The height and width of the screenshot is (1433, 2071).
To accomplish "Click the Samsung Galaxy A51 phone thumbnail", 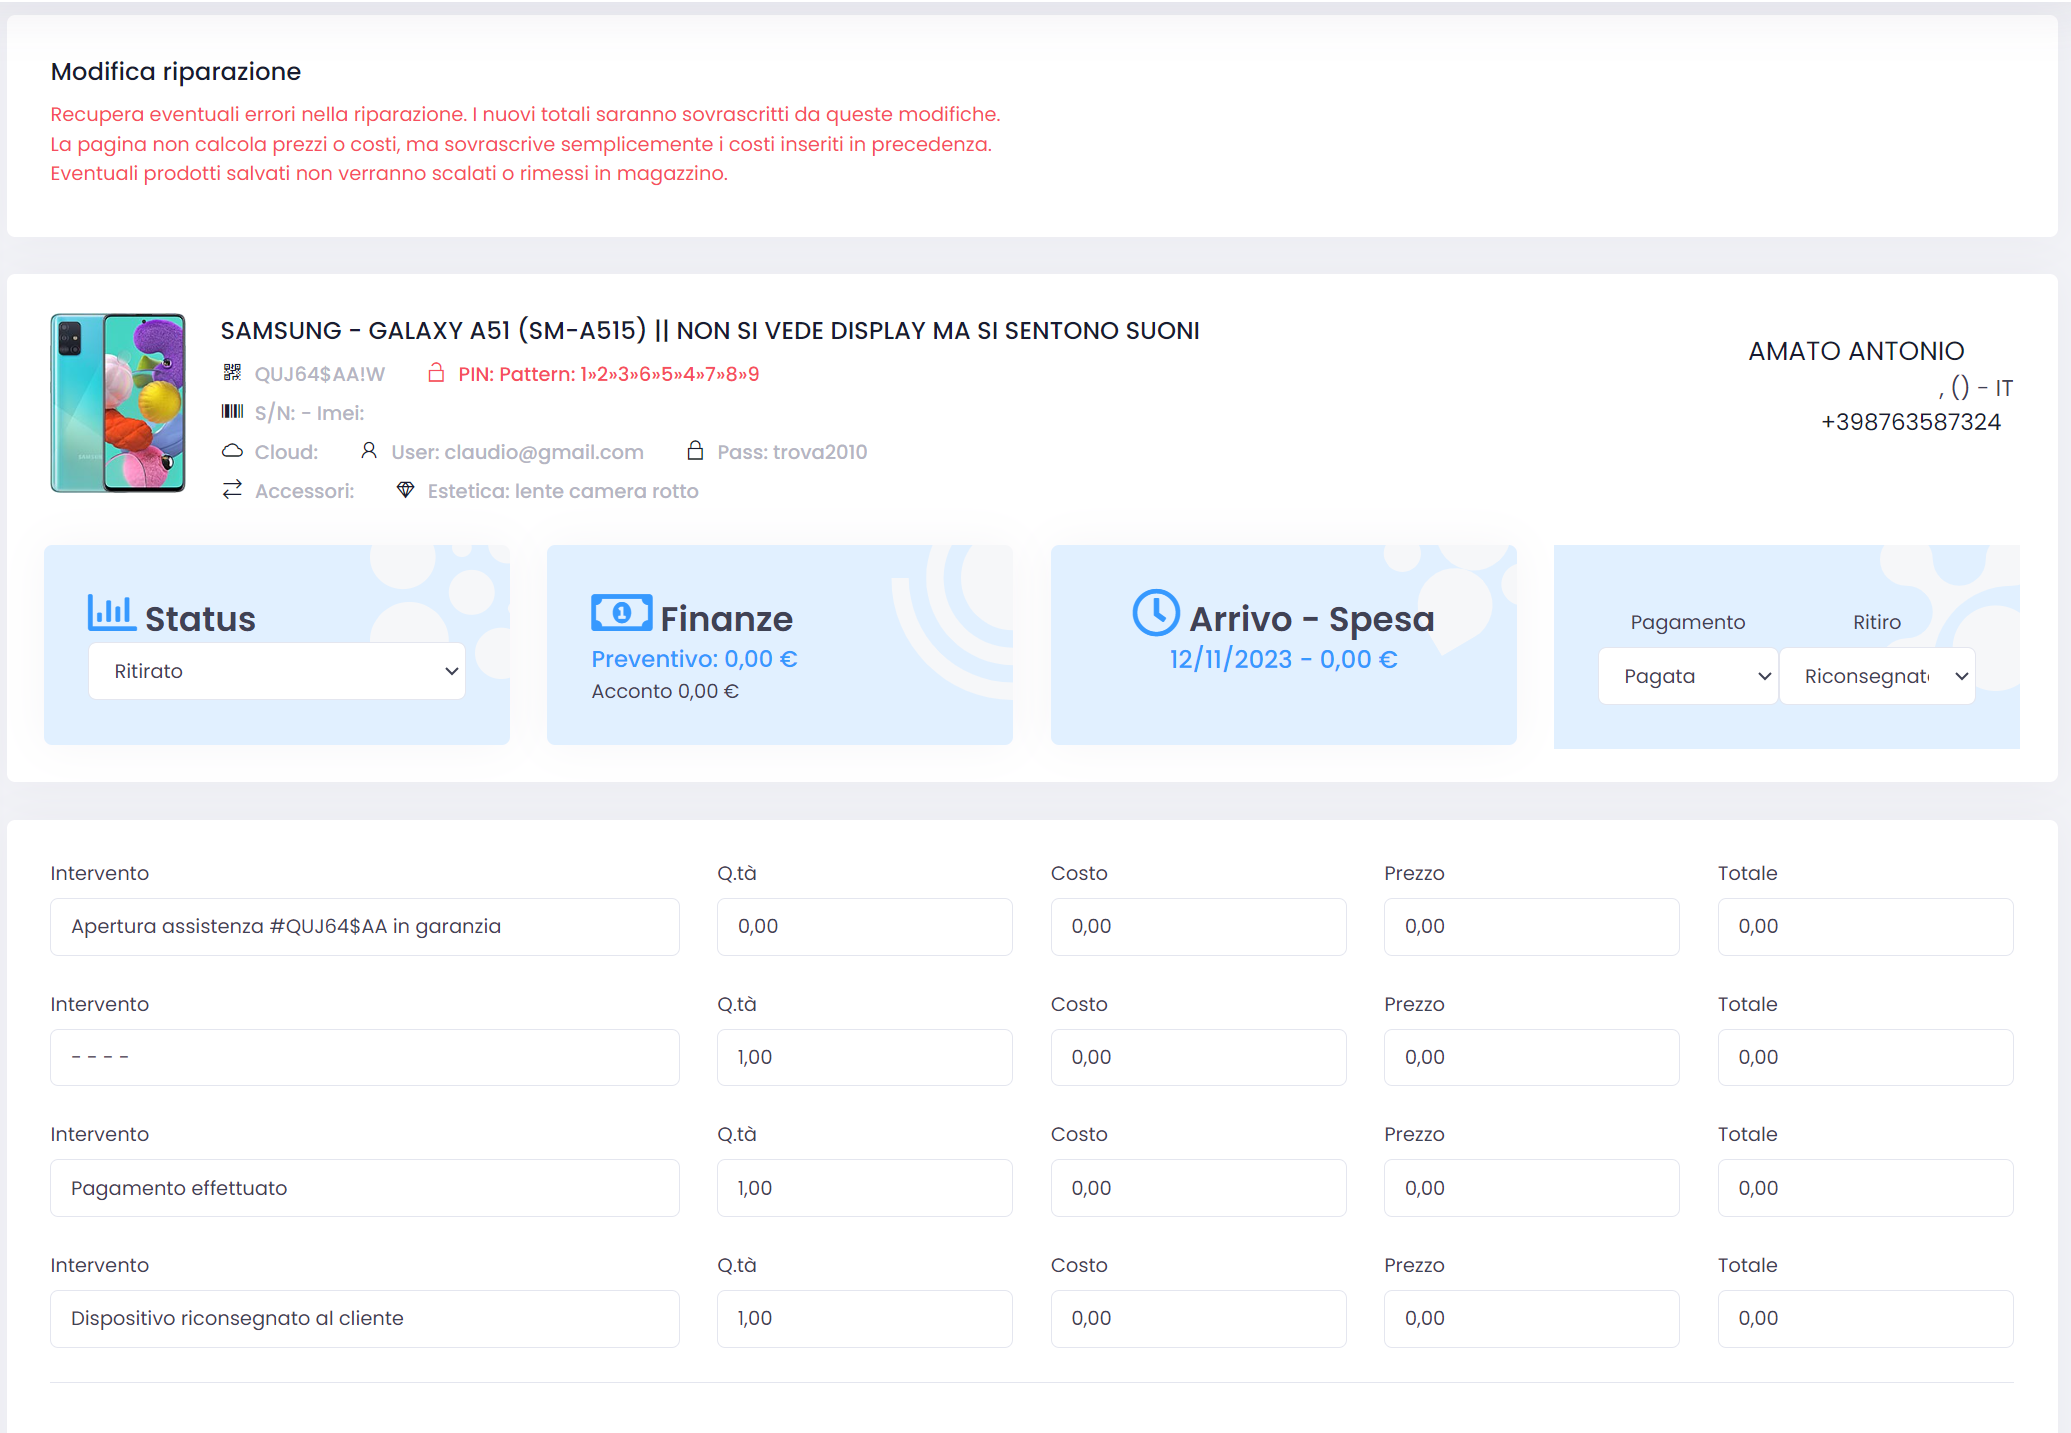I will [118, 403].
